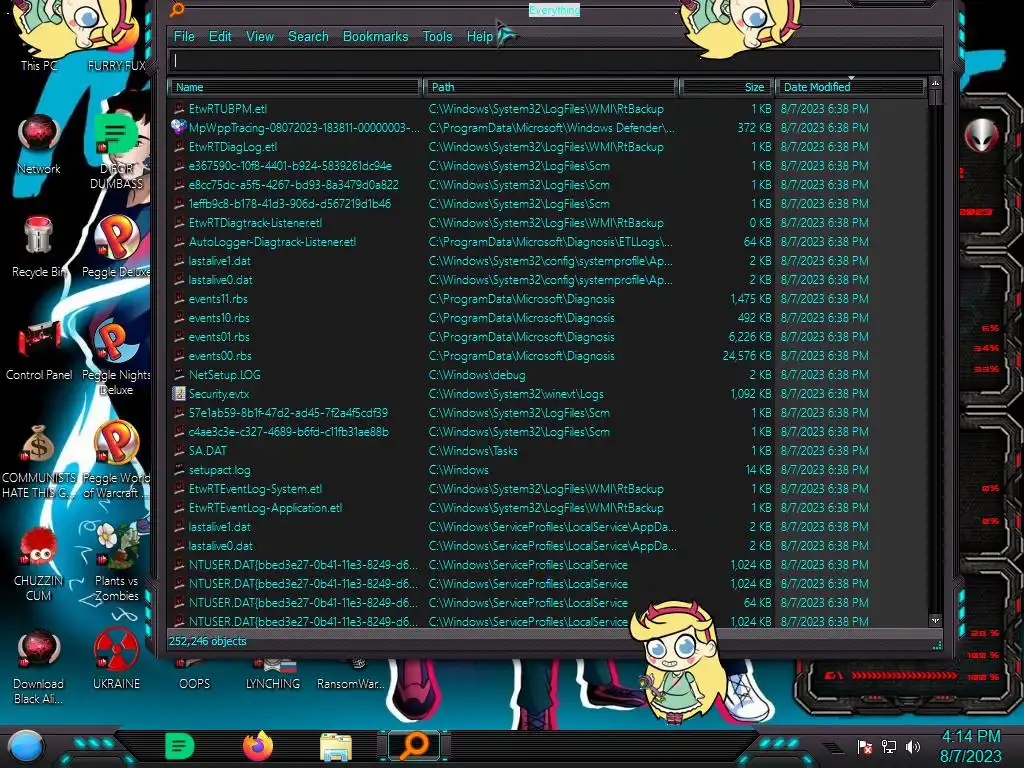Sort results by Path column header
Screen dimensions: 1024x768
[550, 87]
